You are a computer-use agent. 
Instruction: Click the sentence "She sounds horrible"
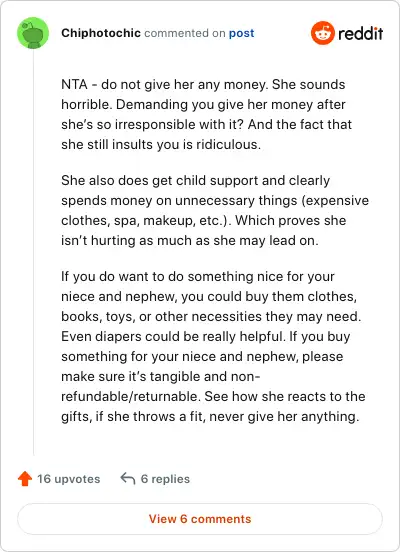pyautogui.click(x=203, y=94)
